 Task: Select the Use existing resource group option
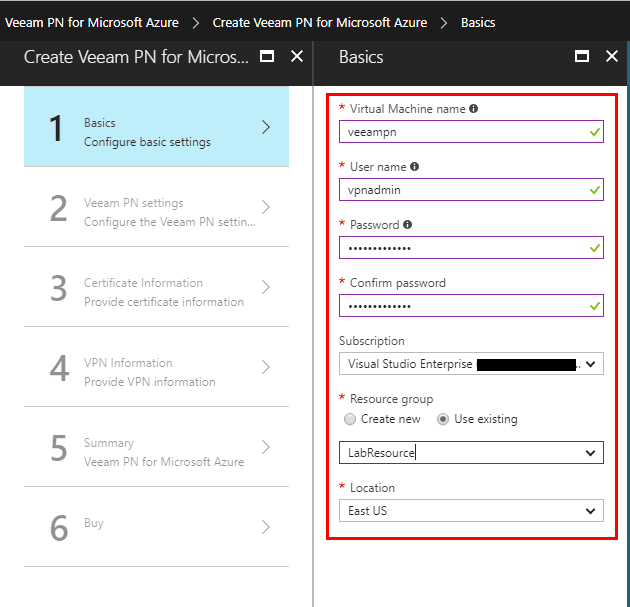coord(443,419)
